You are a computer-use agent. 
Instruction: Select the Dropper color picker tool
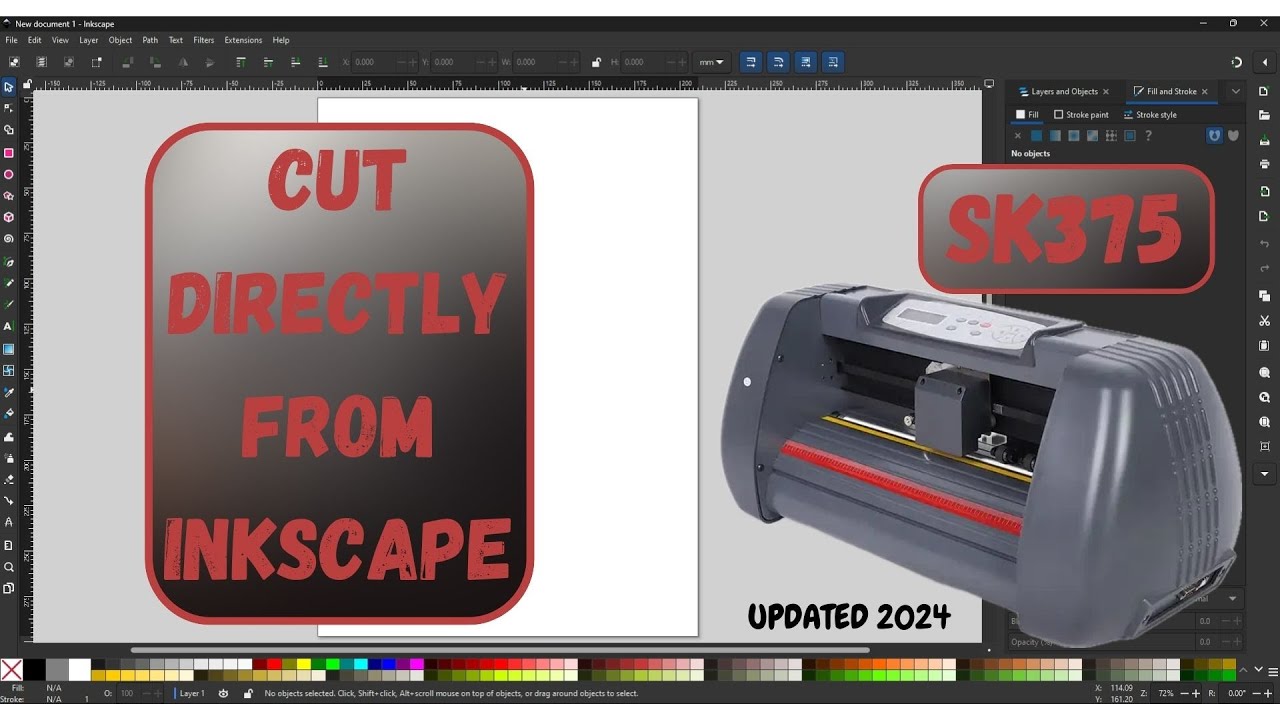[9, 392]
